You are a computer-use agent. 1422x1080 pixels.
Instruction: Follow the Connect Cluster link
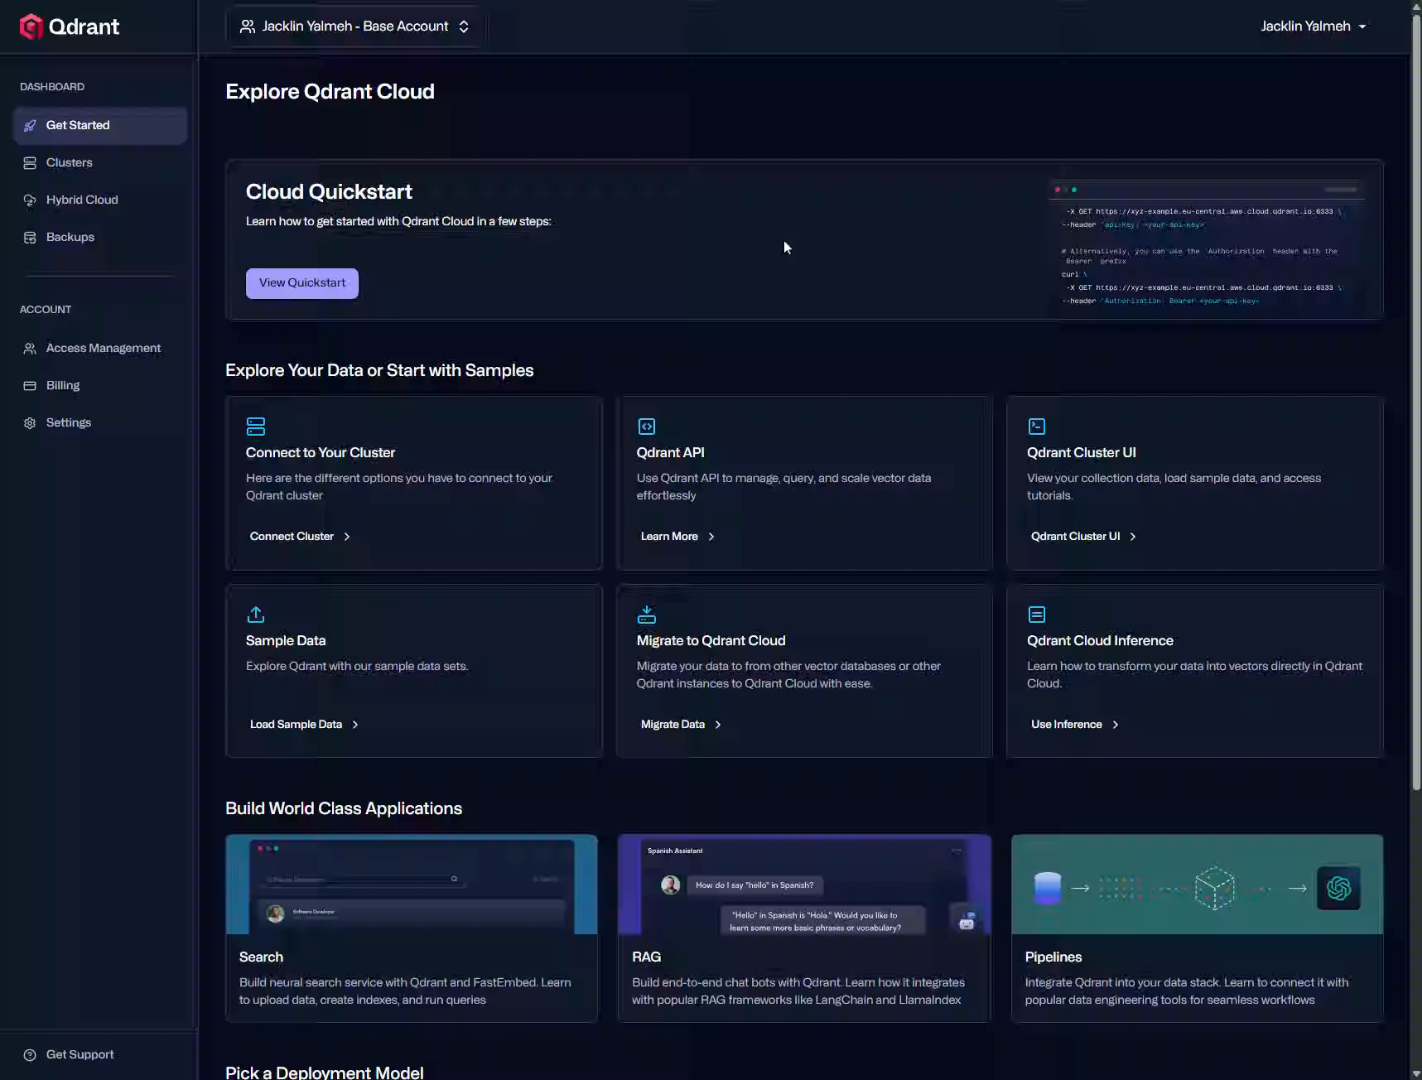point(300,537)
